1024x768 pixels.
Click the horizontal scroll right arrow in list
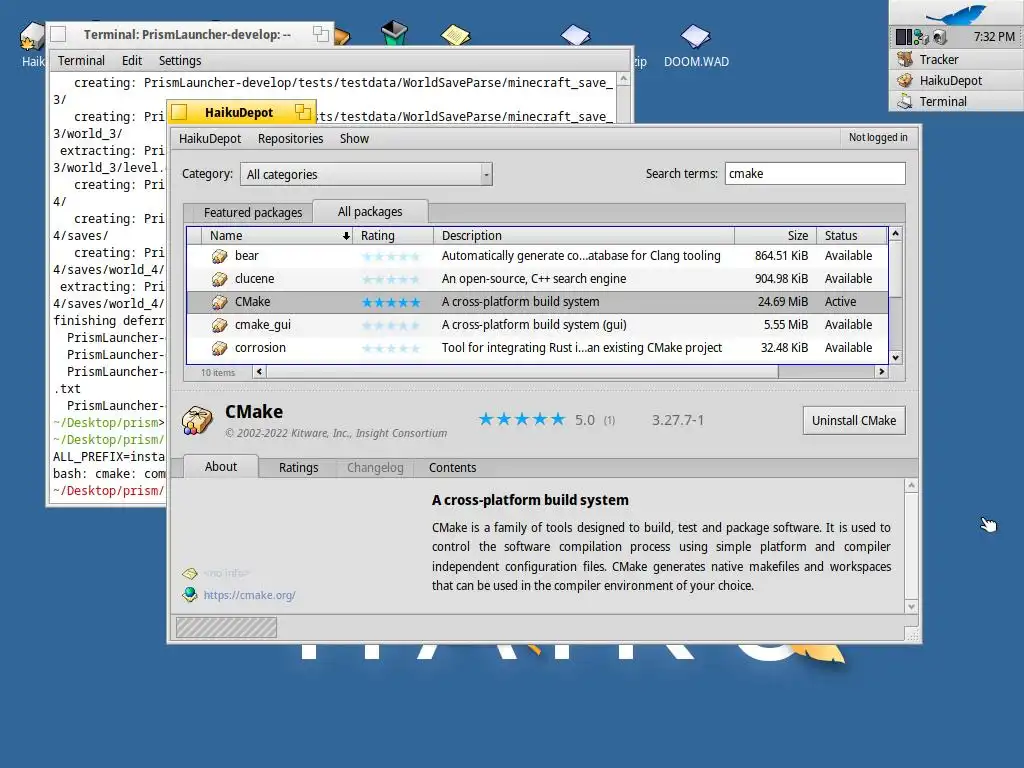pos(881,372)
